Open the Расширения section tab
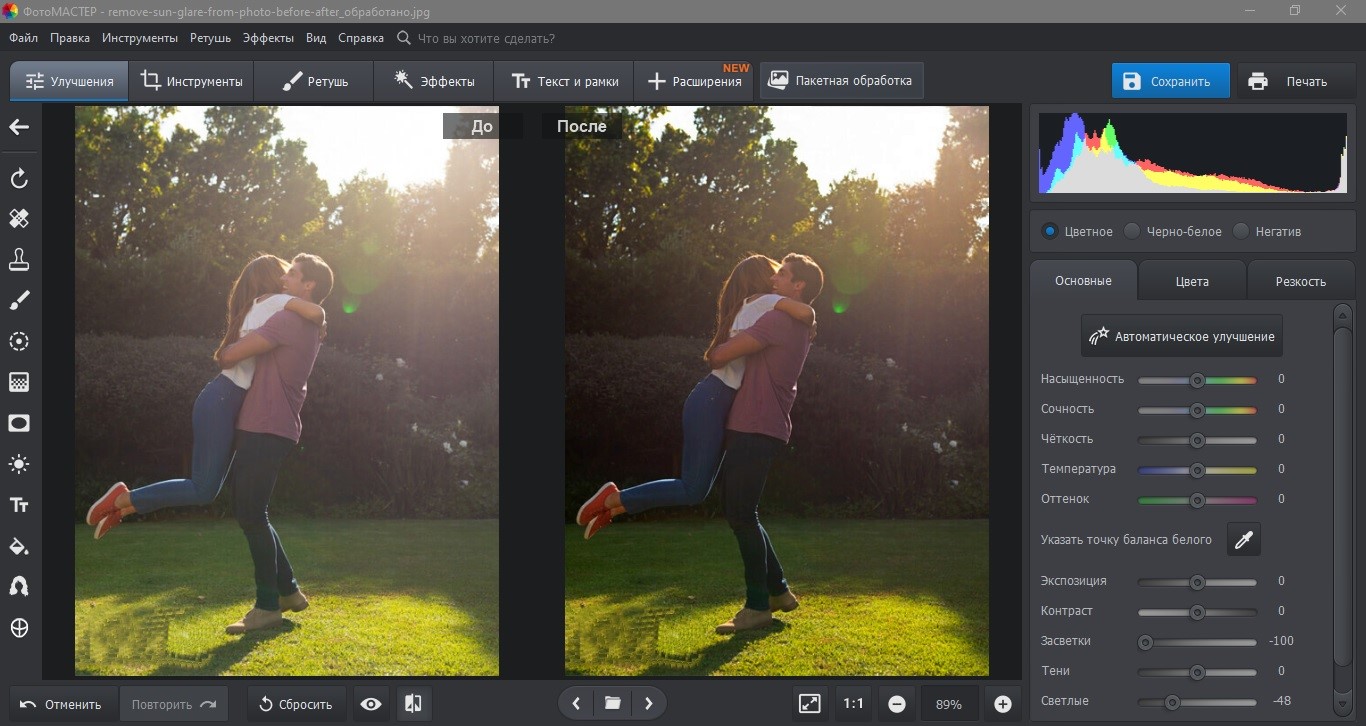The width and height of the screenshot is (1366, 726). tap(695, 81)
